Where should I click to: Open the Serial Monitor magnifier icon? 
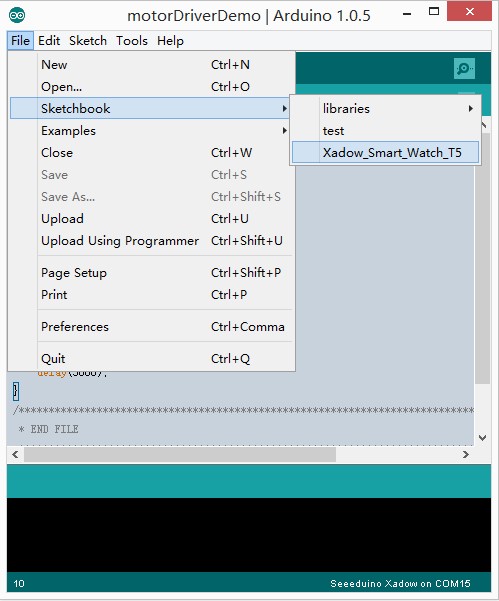(464, 68)
